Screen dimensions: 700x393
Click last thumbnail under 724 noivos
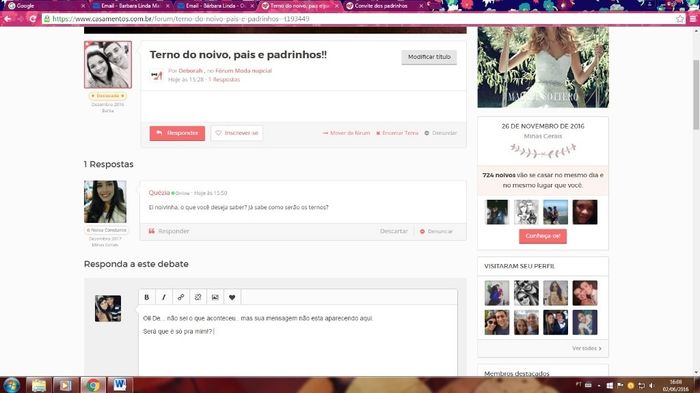coord(585,212)
